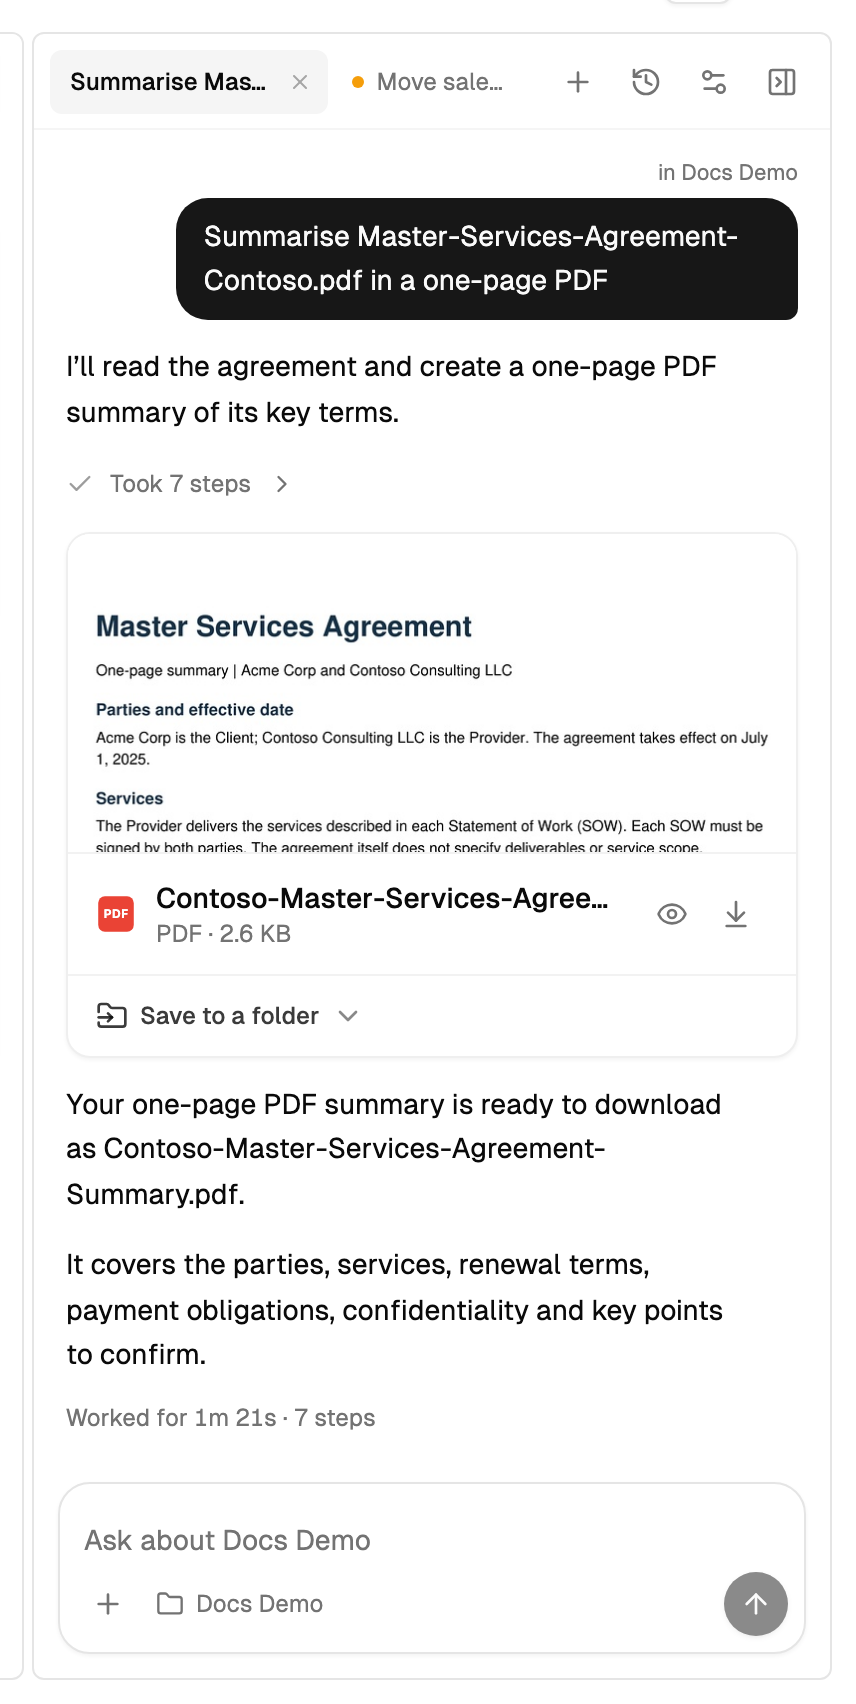Open the settings sliders icon
The height and width of the screenshot is (1704, 856).
click(714, 82)
